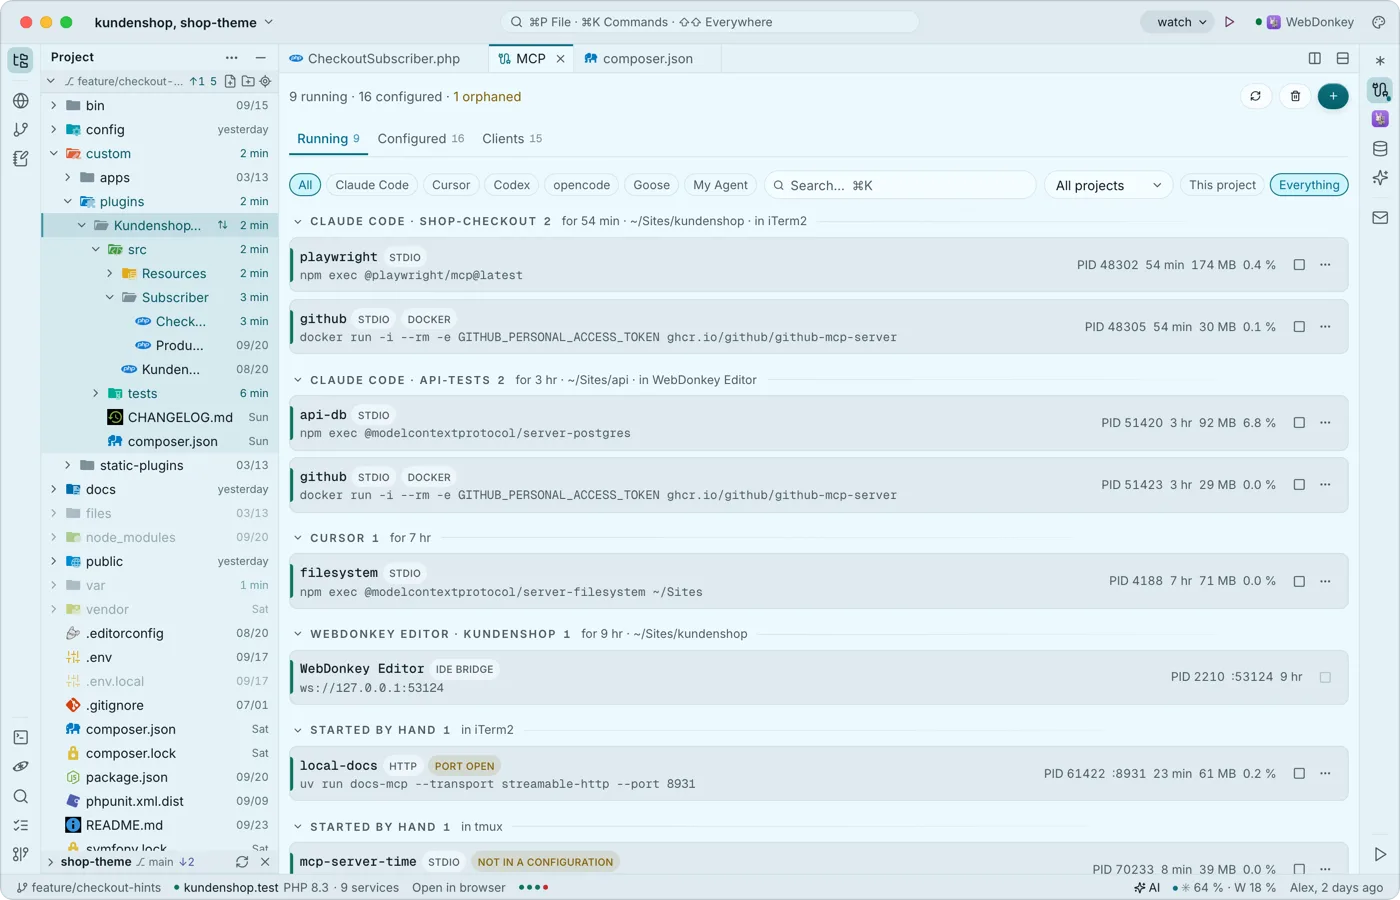Tick the local-docs server checkbox
This screenshot has height=900, width=1400.
(1299, 774)
